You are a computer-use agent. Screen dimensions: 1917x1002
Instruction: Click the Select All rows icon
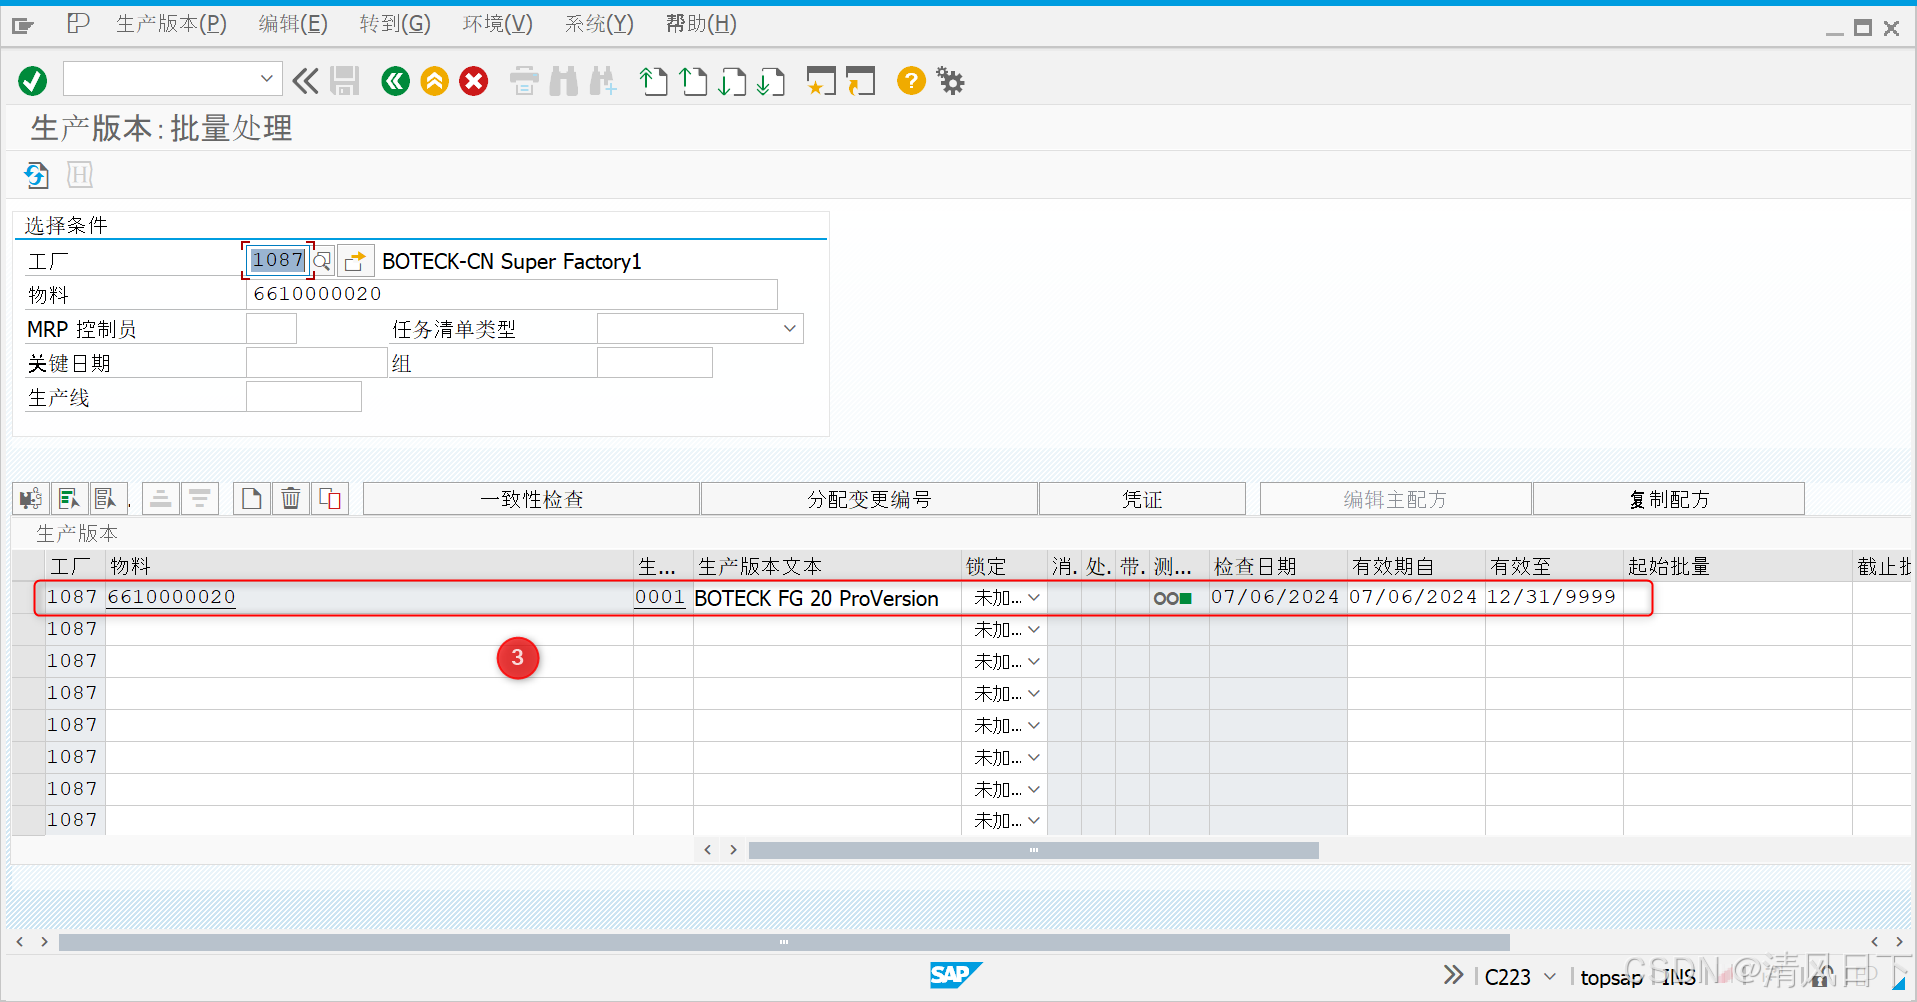[x=69, y=498]
